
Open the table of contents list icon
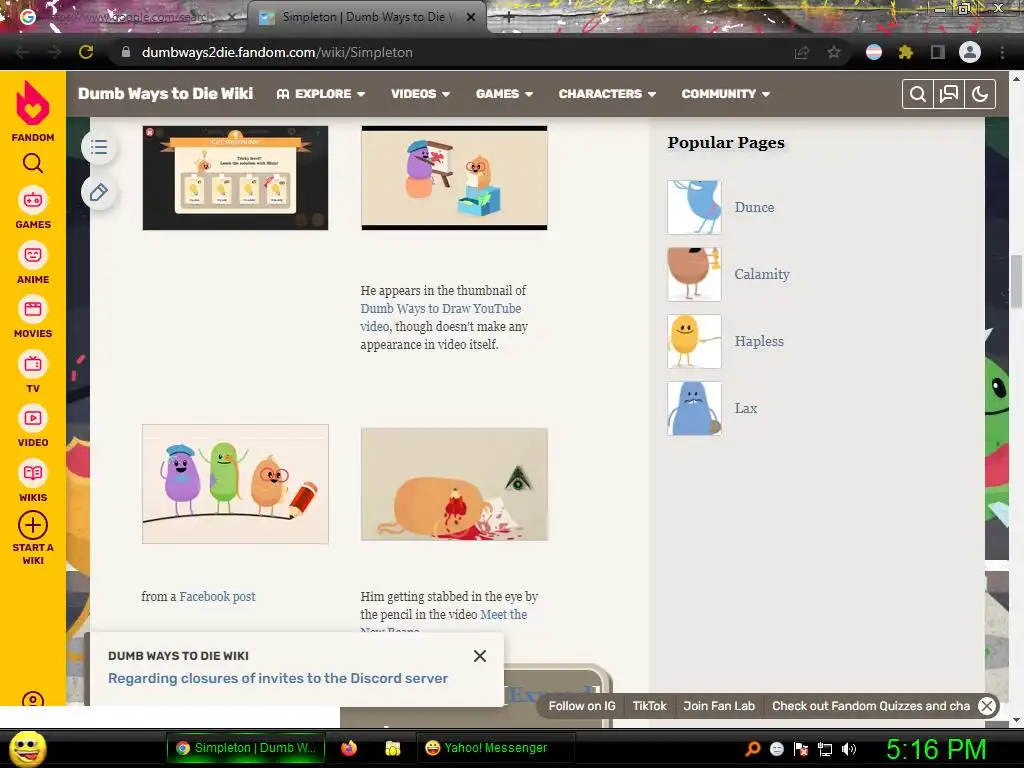(x=99, y=147)
